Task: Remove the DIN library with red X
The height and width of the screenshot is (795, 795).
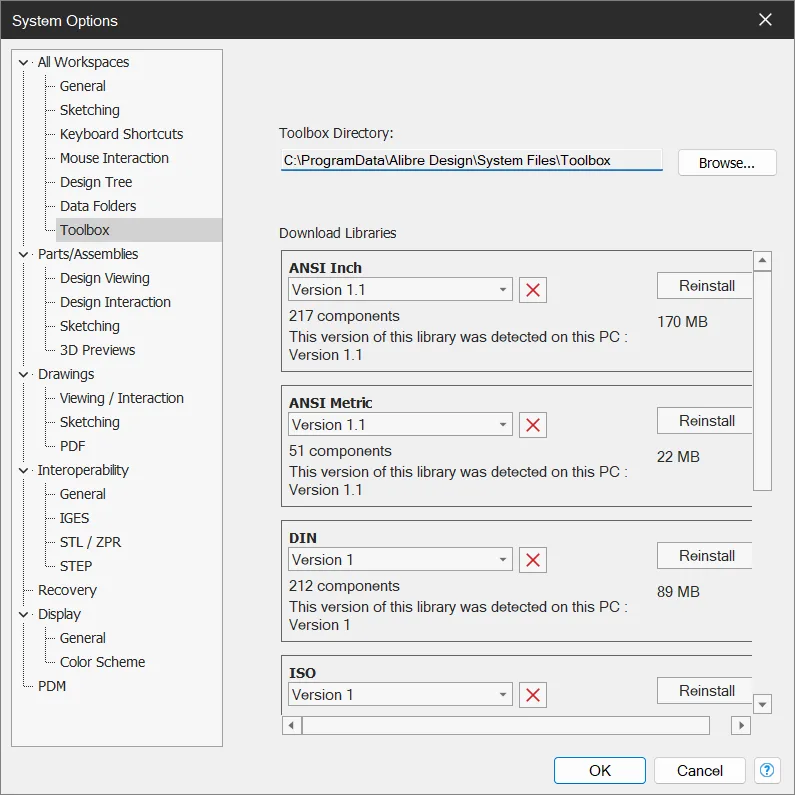Action: pos(532,560)
